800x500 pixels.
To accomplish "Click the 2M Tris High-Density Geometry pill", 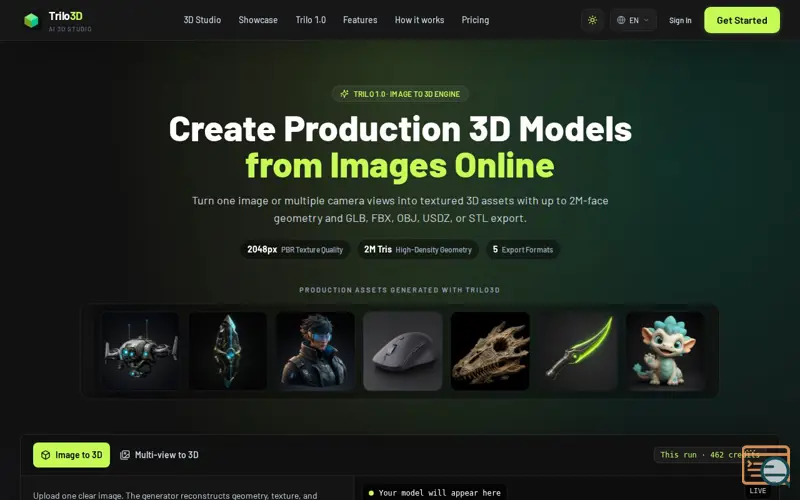I will point(418,249).
